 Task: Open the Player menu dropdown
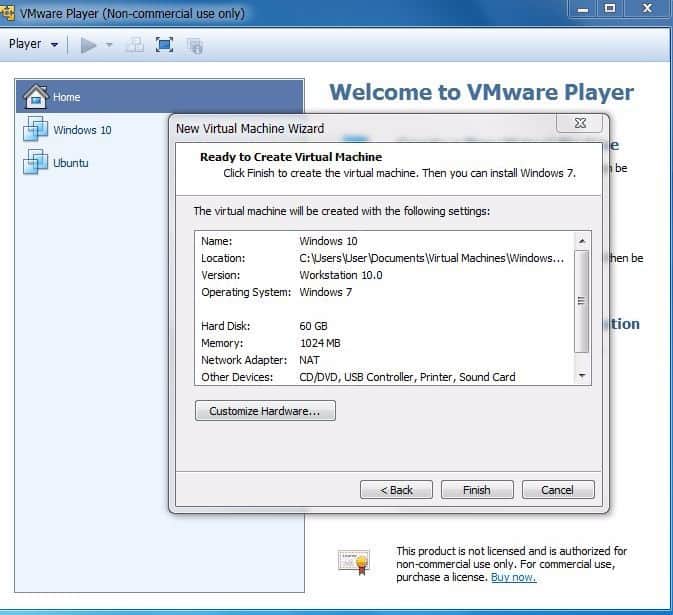[x=33, y=44]
